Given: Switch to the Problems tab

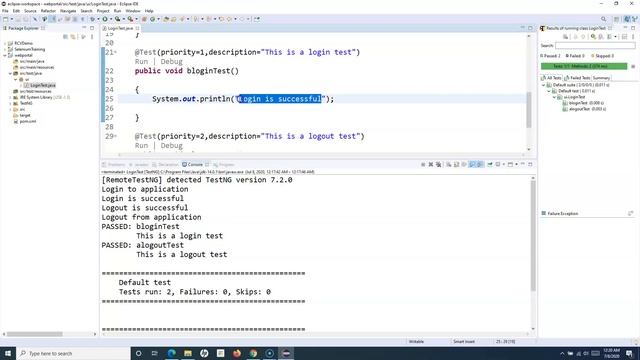Looking at the screenshot, I should pos(114,164).
